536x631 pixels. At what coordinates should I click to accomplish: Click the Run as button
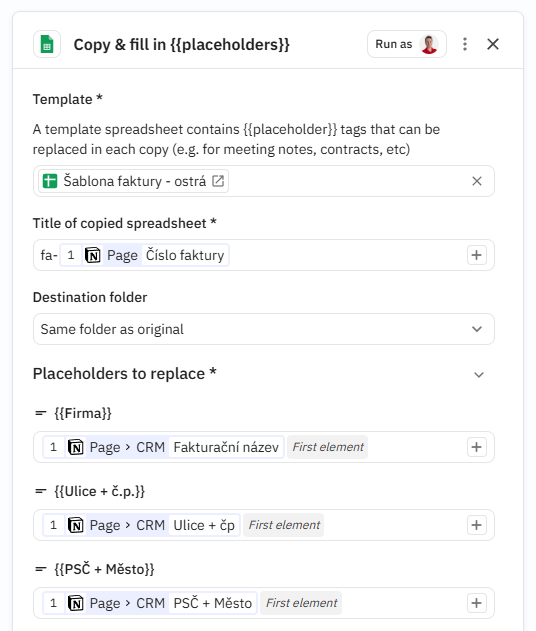coord(406,44)
